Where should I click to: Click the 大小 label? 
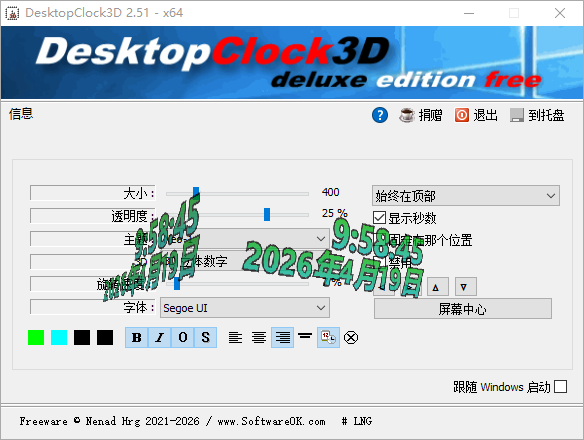pos(139,193)
